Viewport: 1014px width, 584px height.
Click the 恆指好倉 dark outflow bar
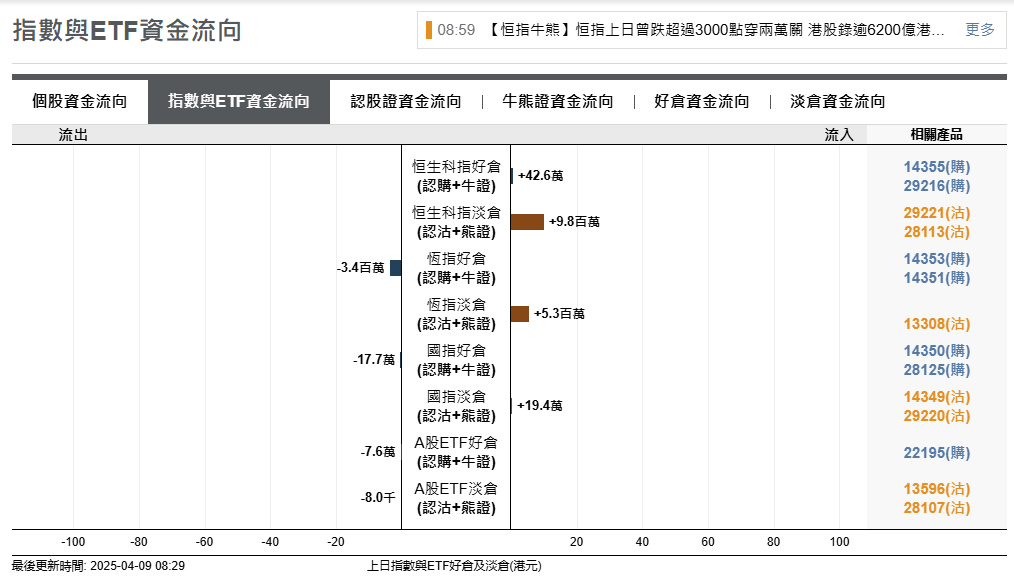coord(396,268)
